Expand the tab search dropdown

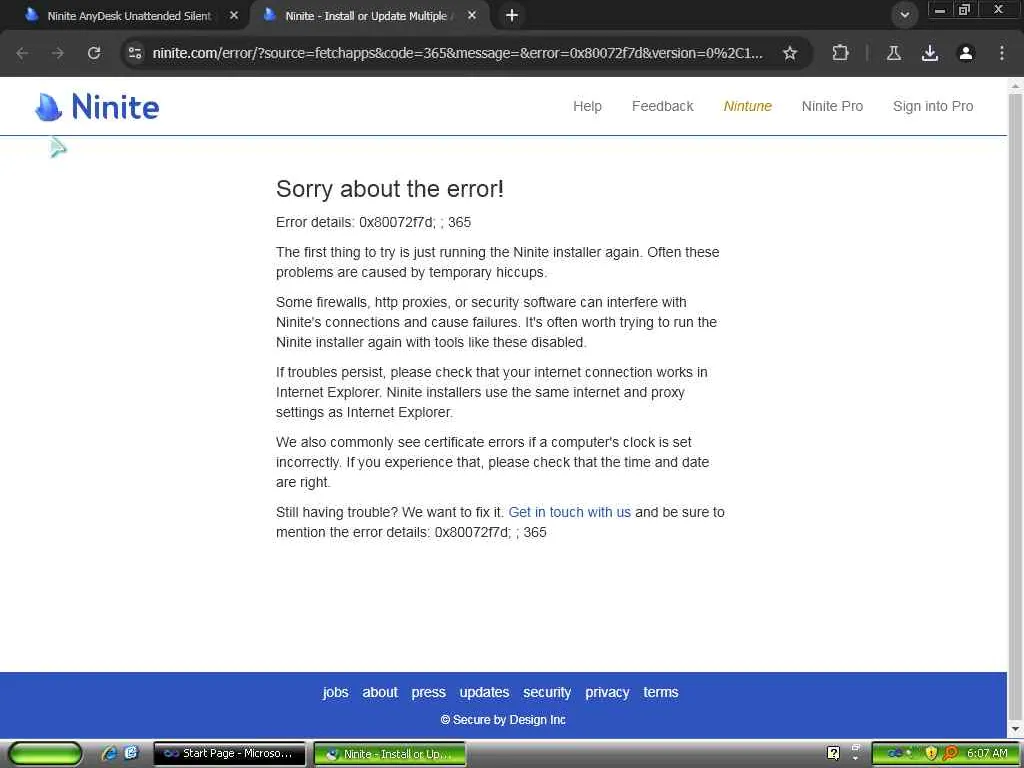pyautogui.click(x=904, y=15)
